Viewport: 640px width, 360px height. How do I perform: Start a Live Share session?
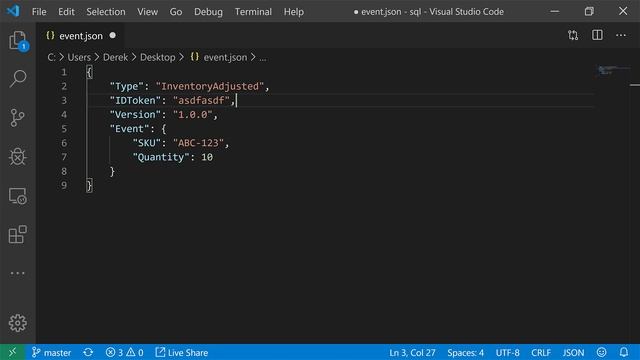click(x=182, y=352)
